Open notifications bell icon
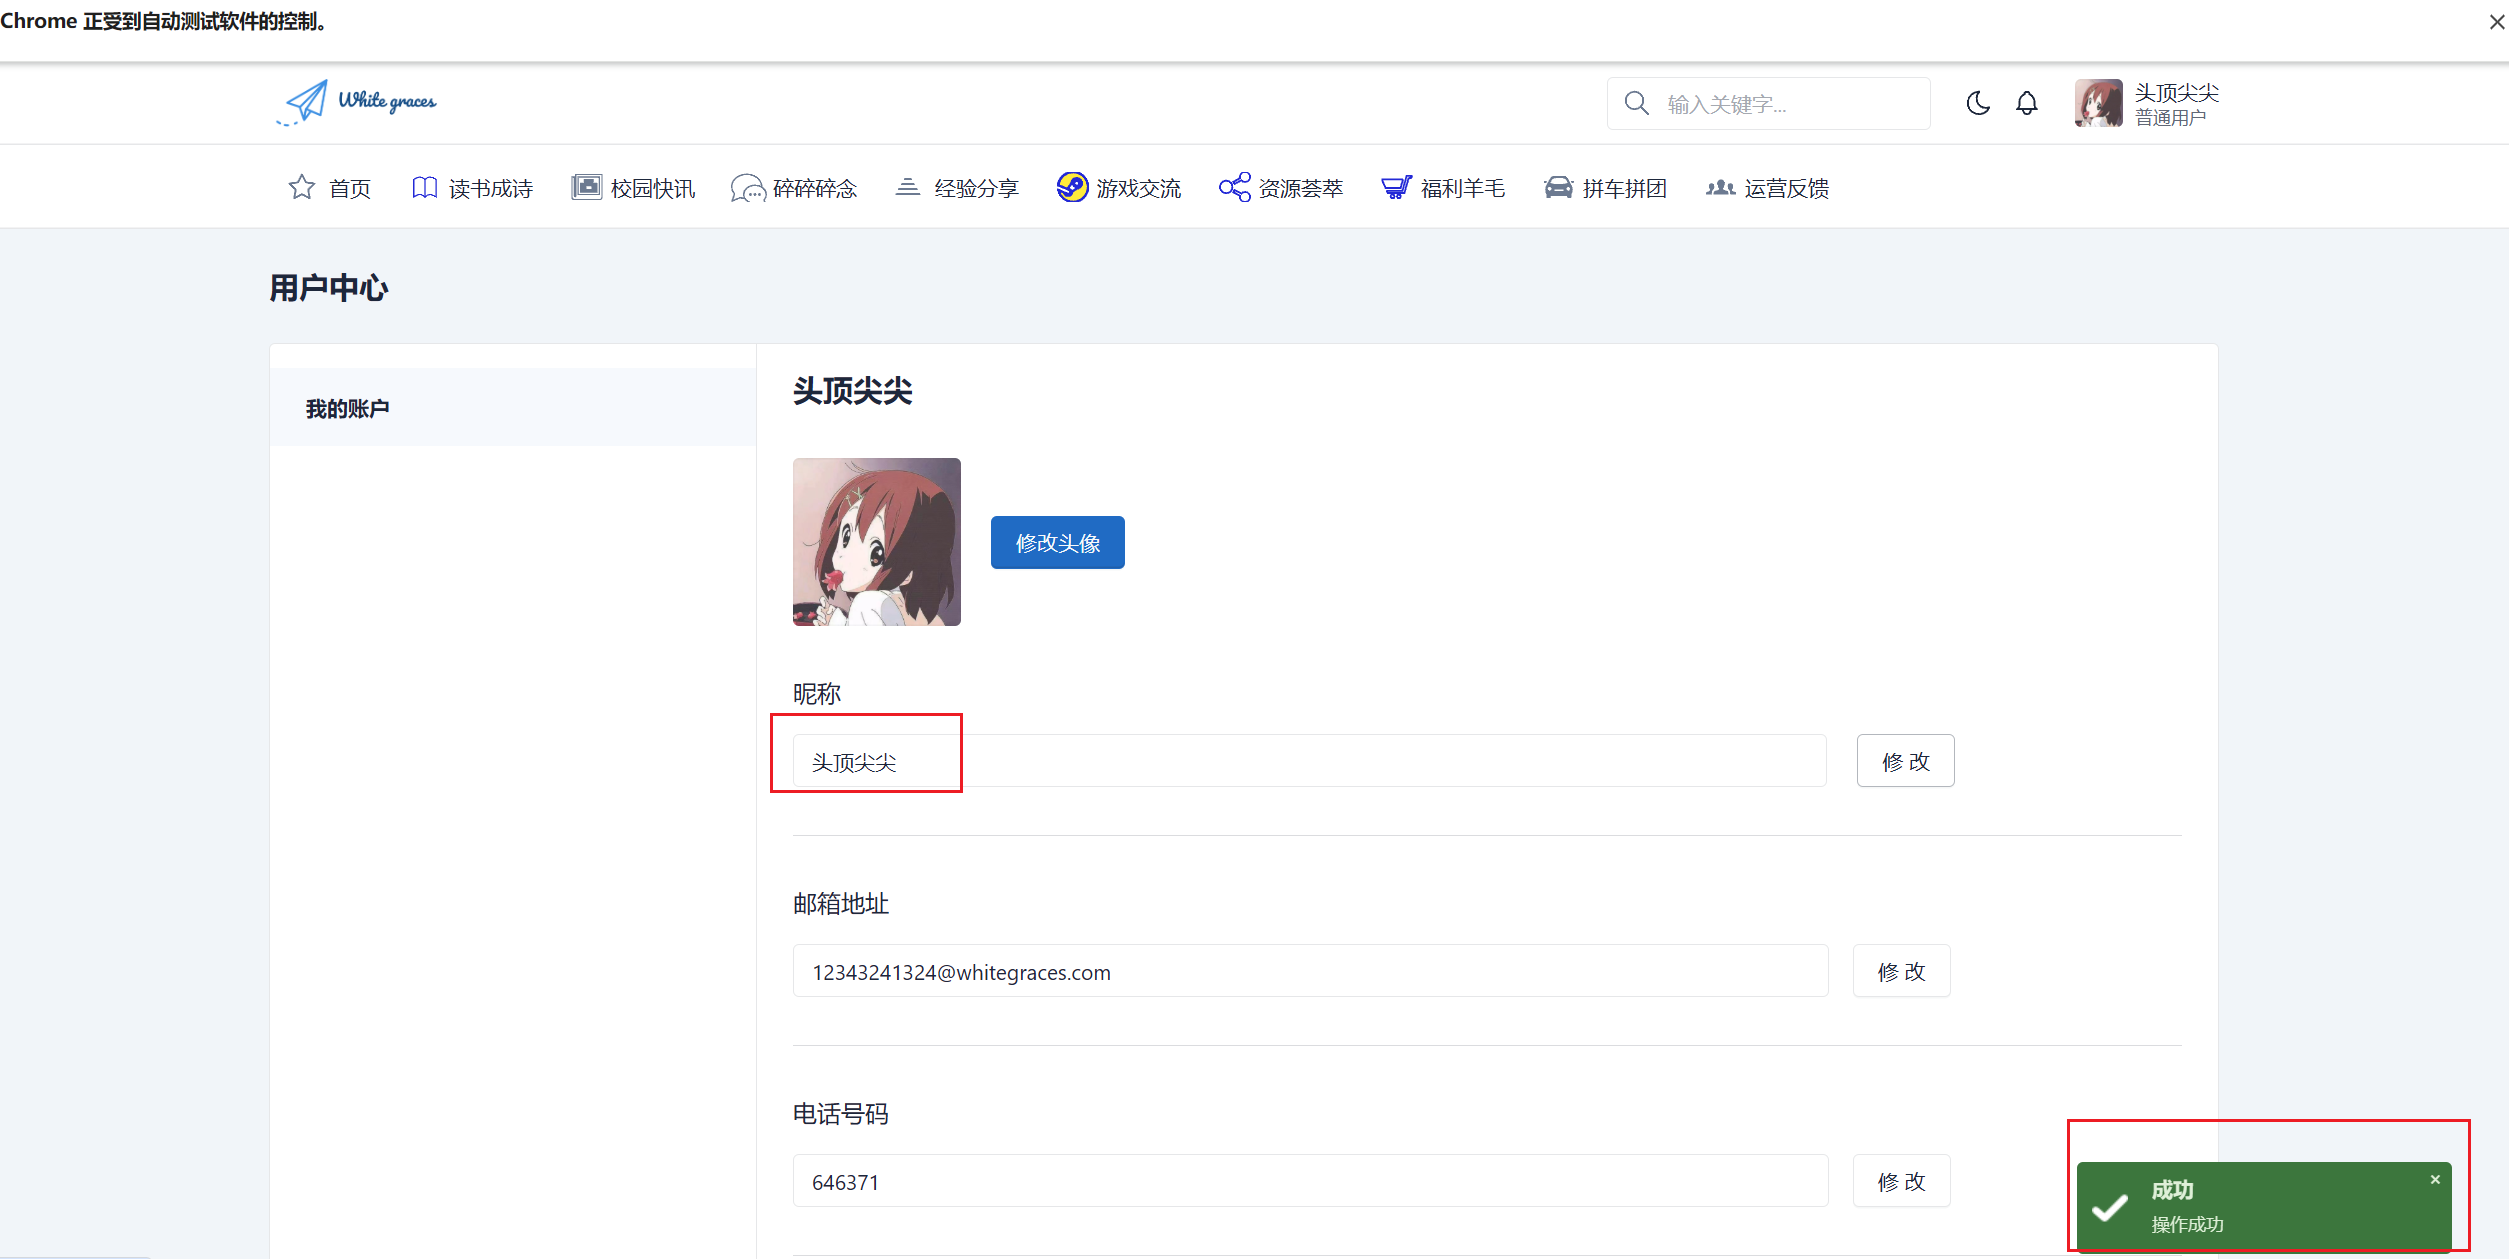2509x1259 pixels. [x=2026, y=103]
